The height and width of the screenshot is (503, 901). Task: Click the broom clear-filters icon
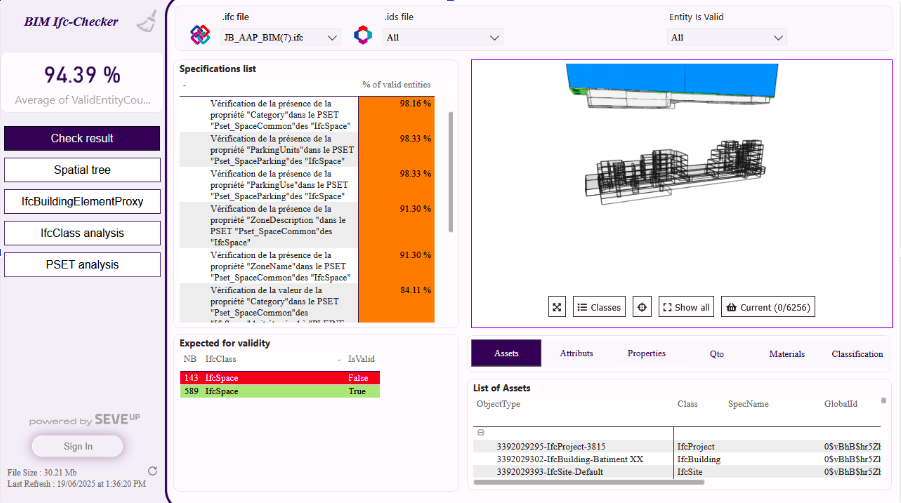point(146,23)
